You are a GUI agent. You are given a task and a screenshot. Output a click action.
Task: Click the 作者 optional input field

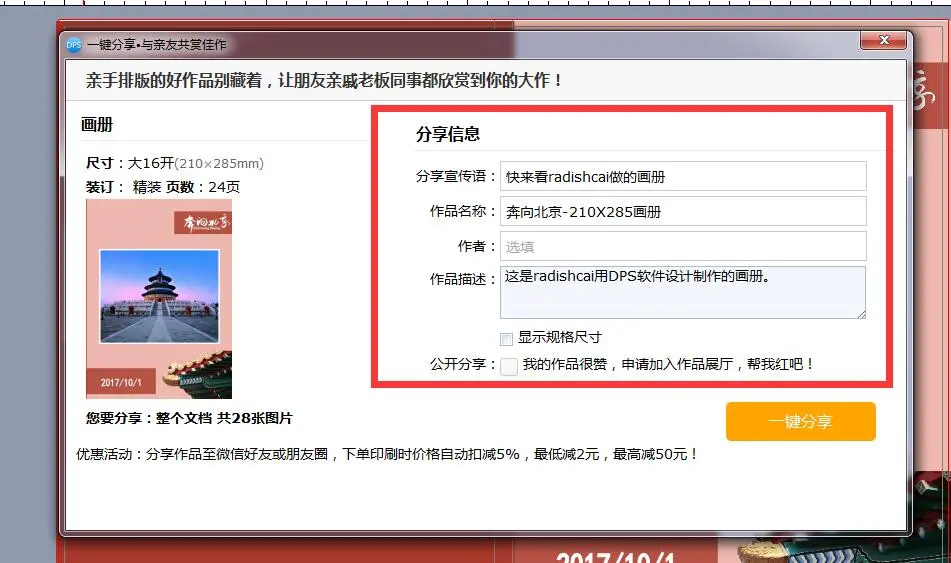click(683, 247)
